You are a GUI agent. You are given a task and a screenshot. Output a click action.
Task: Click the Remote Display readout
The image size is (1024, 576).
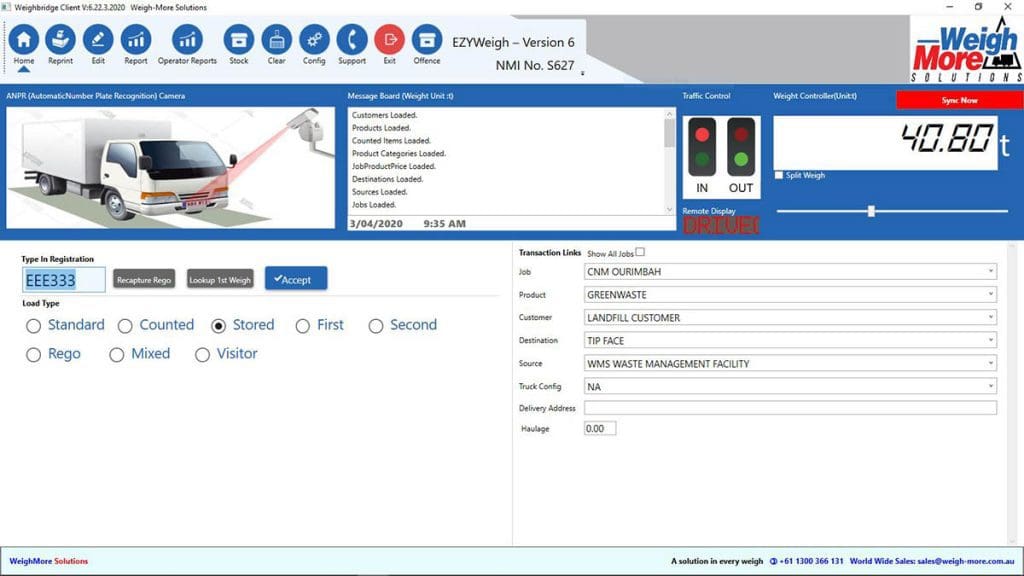tap(720, 225)
